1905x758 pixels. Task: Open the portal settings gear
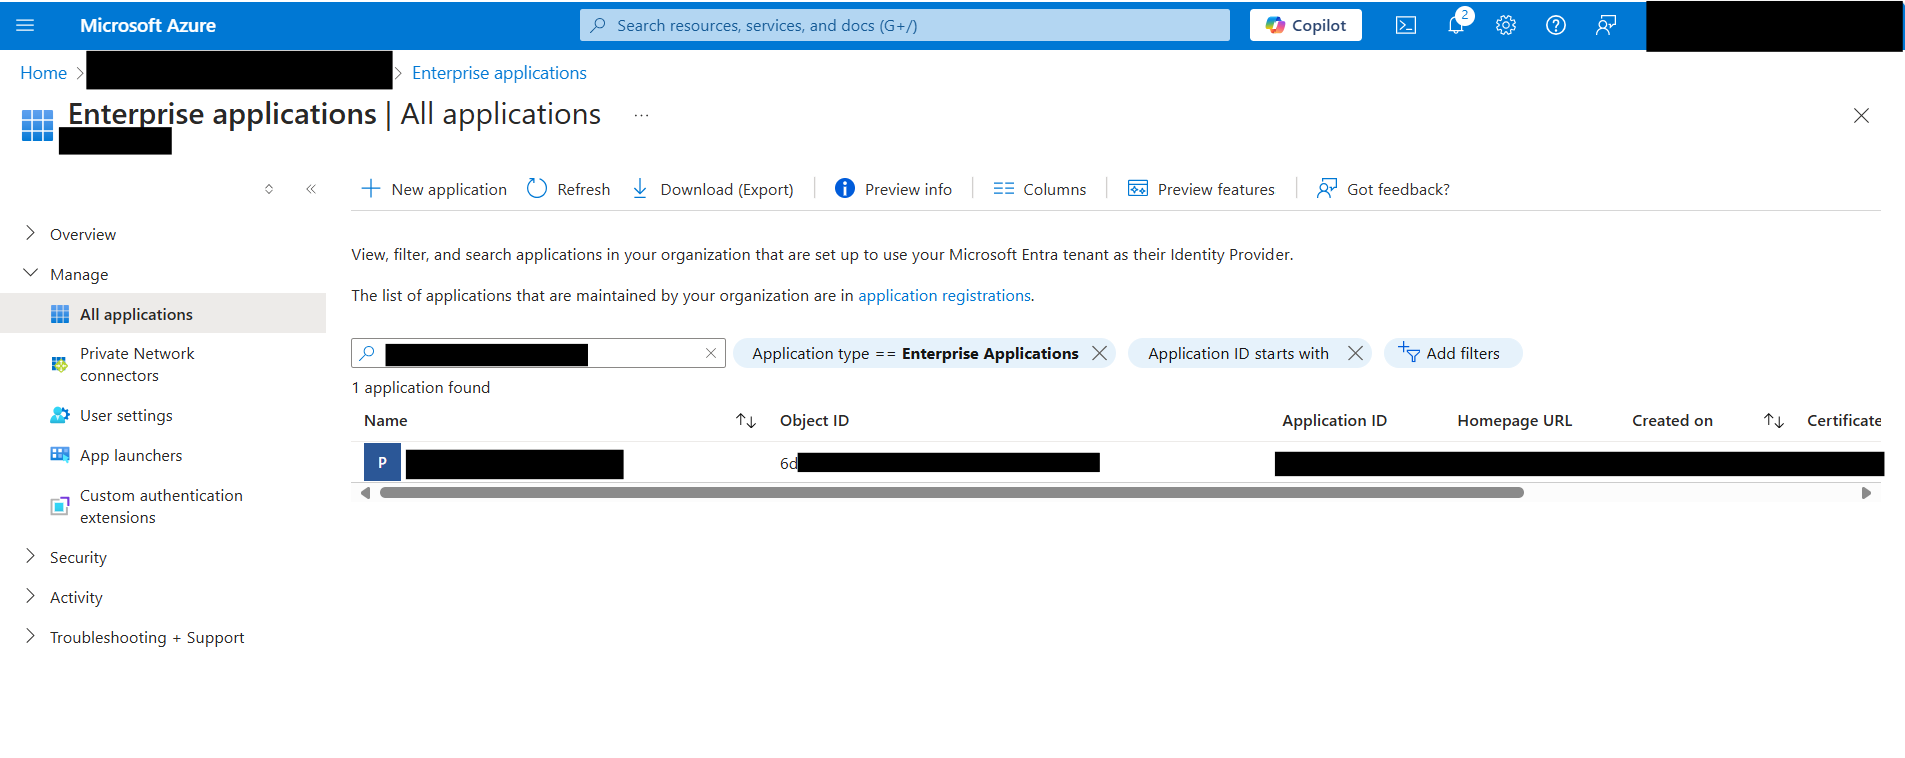pos(1506,25)
